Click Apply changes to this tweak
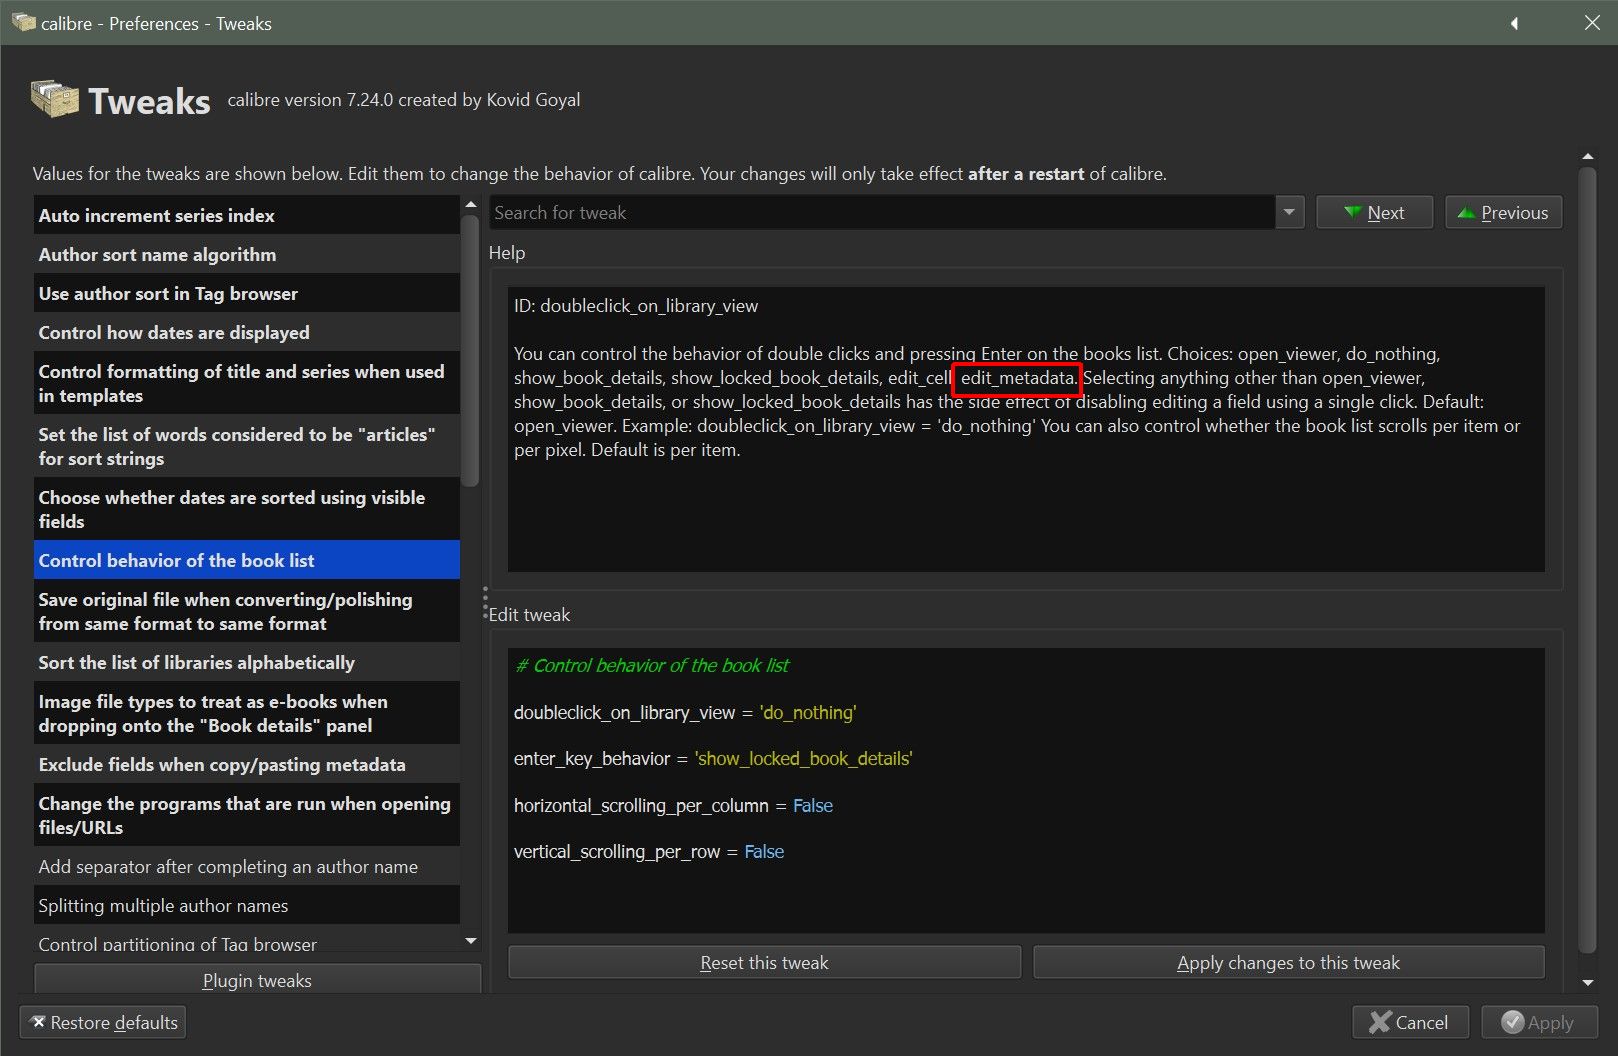Image resolution: width=1618 pixels, height=1056 pixels. tap(1288, 962)
